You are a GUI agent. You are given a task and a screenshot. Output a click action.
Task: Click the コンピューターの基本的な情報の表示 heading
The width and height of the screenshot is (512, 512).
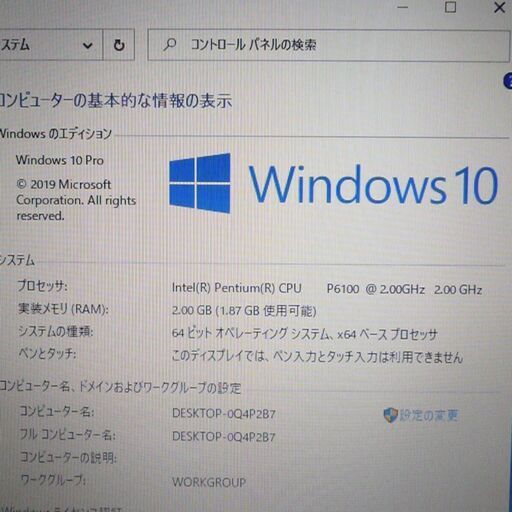pos(115,101)
